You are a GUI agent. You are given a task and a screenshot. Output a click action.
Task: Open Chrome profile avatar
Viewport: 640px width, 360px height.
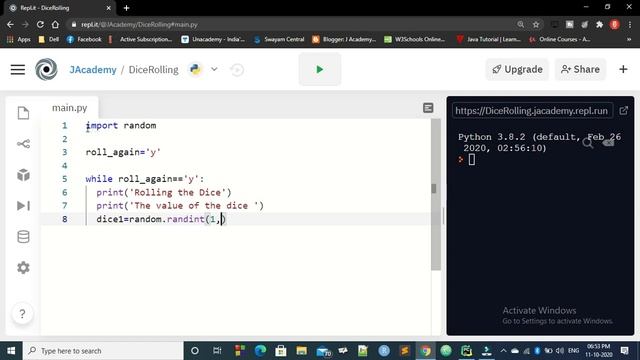pos(614,24)
